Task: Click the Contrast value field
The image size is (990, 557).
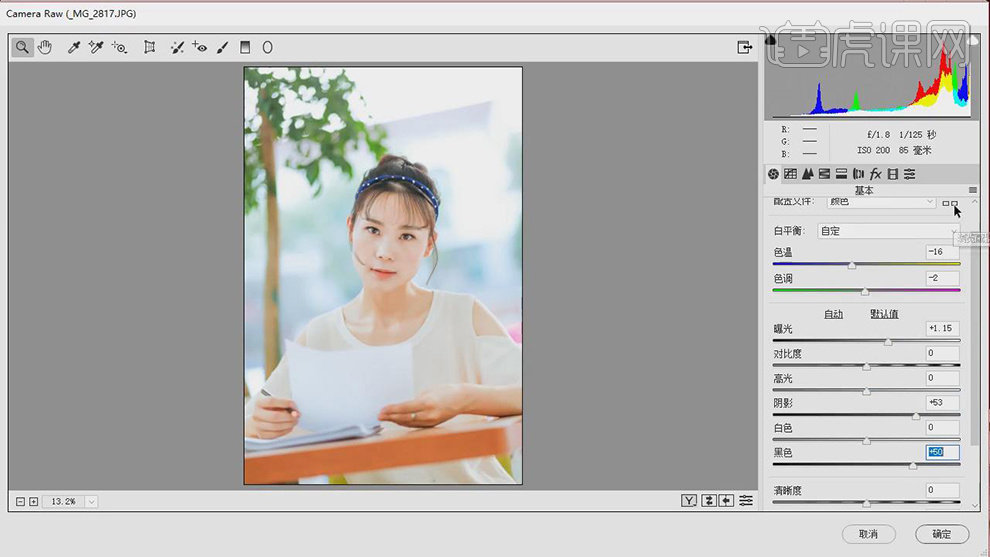Action: (x=943, y=353)
